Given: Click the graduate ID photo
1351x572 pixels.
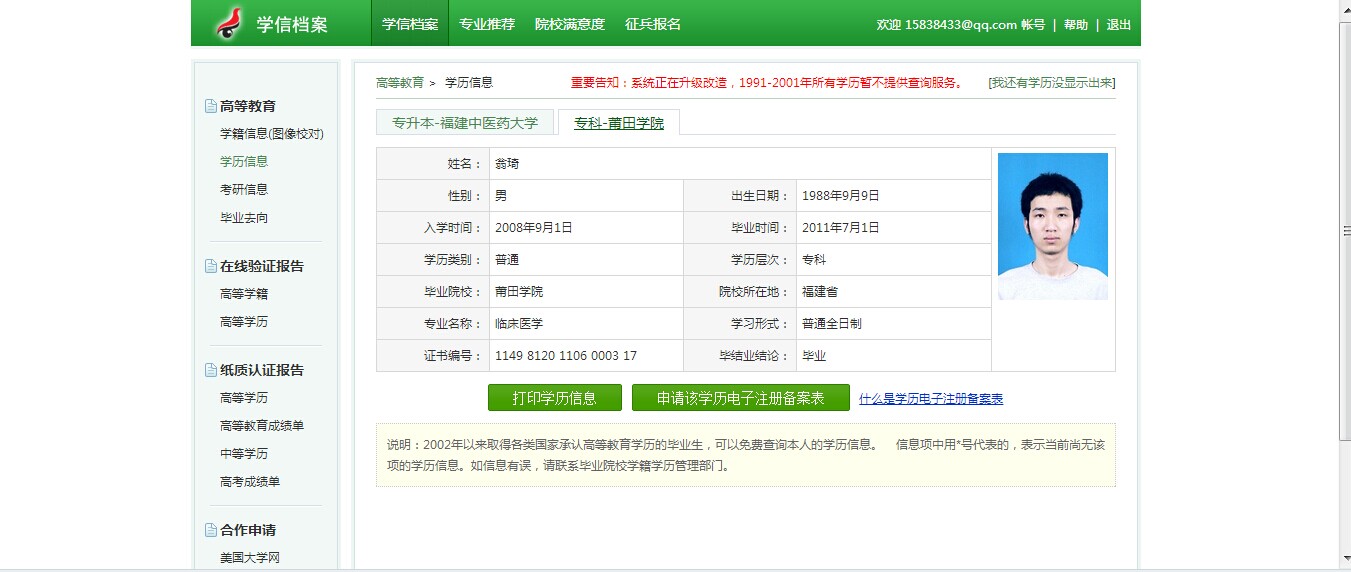Looking at the screenshot, I should [x=1053, y=226].
